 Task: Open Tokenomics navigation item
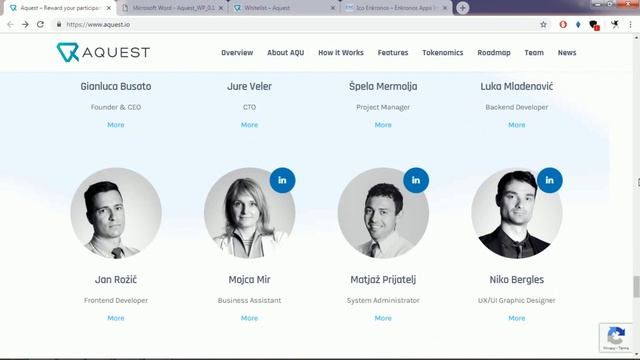[x=443, y=53]
